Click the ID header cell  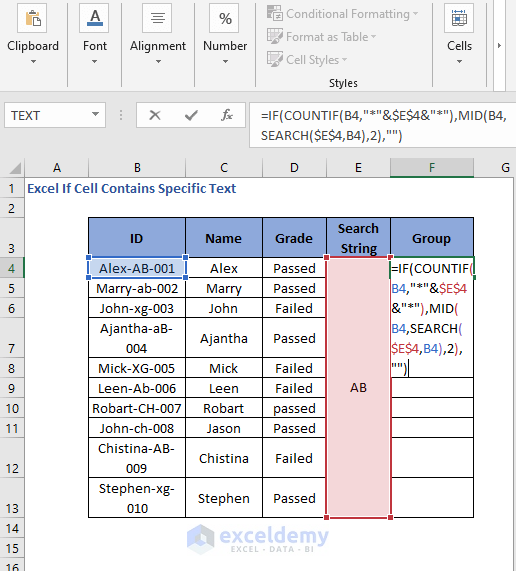pyautogui.click(x=137, y=238)
